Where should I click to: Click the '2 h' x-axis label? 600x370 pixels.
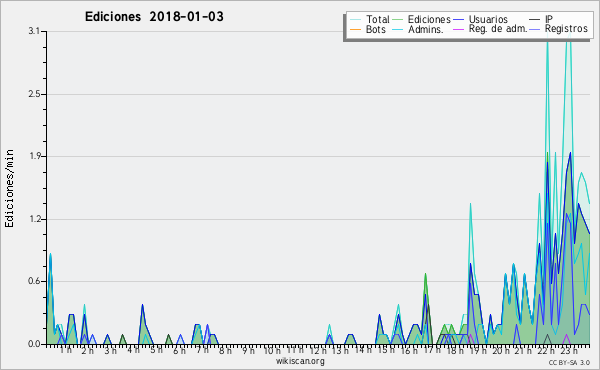[x=88, y=351]
